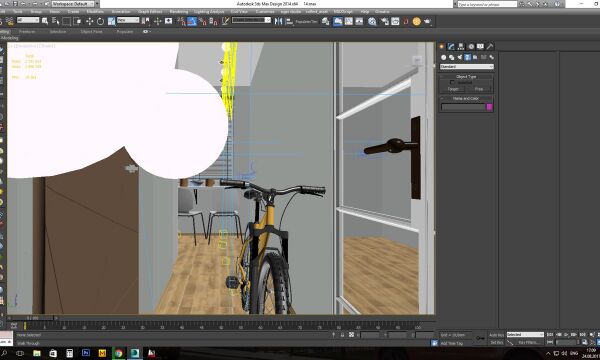Viewport: 600px width, 360px height.
Task: Open the Create command panel tab
Action: click(442, 46)
